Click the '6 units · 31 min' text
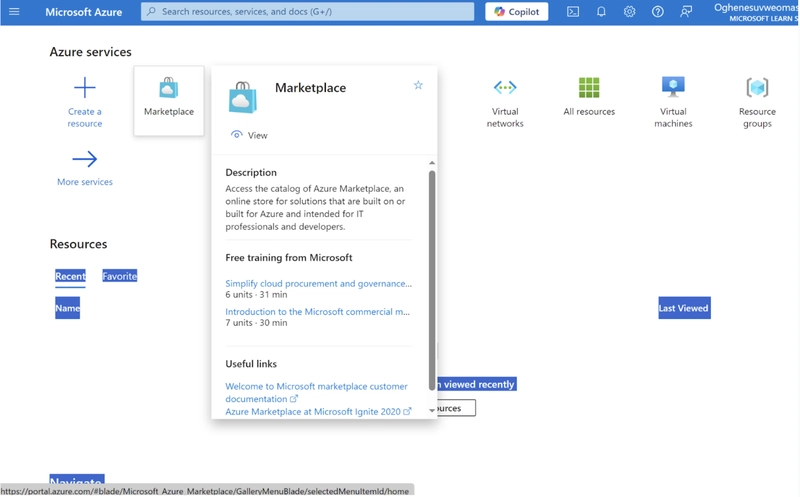800x497 pixels. (x=256, y=294)
